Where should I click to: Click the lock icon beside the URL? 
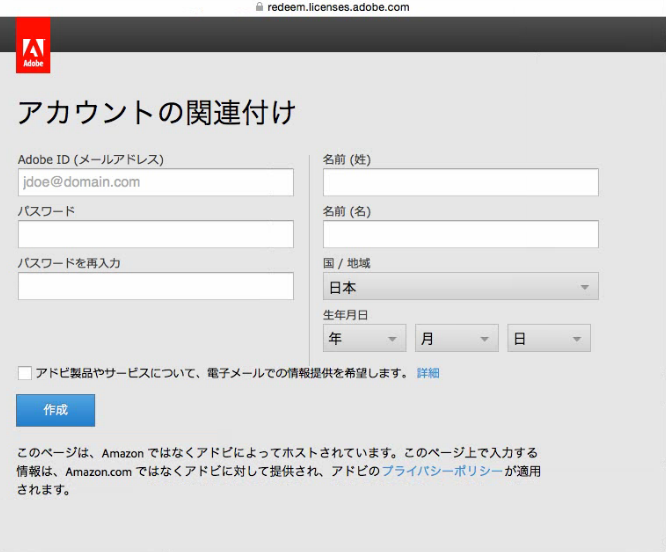[259, 7]
